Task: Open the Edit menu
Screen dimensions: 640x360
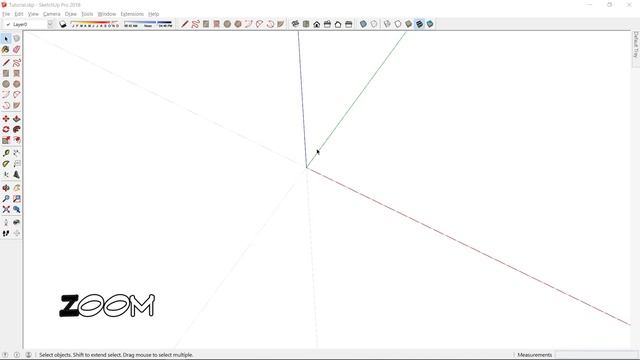Action: click(19, 14)
